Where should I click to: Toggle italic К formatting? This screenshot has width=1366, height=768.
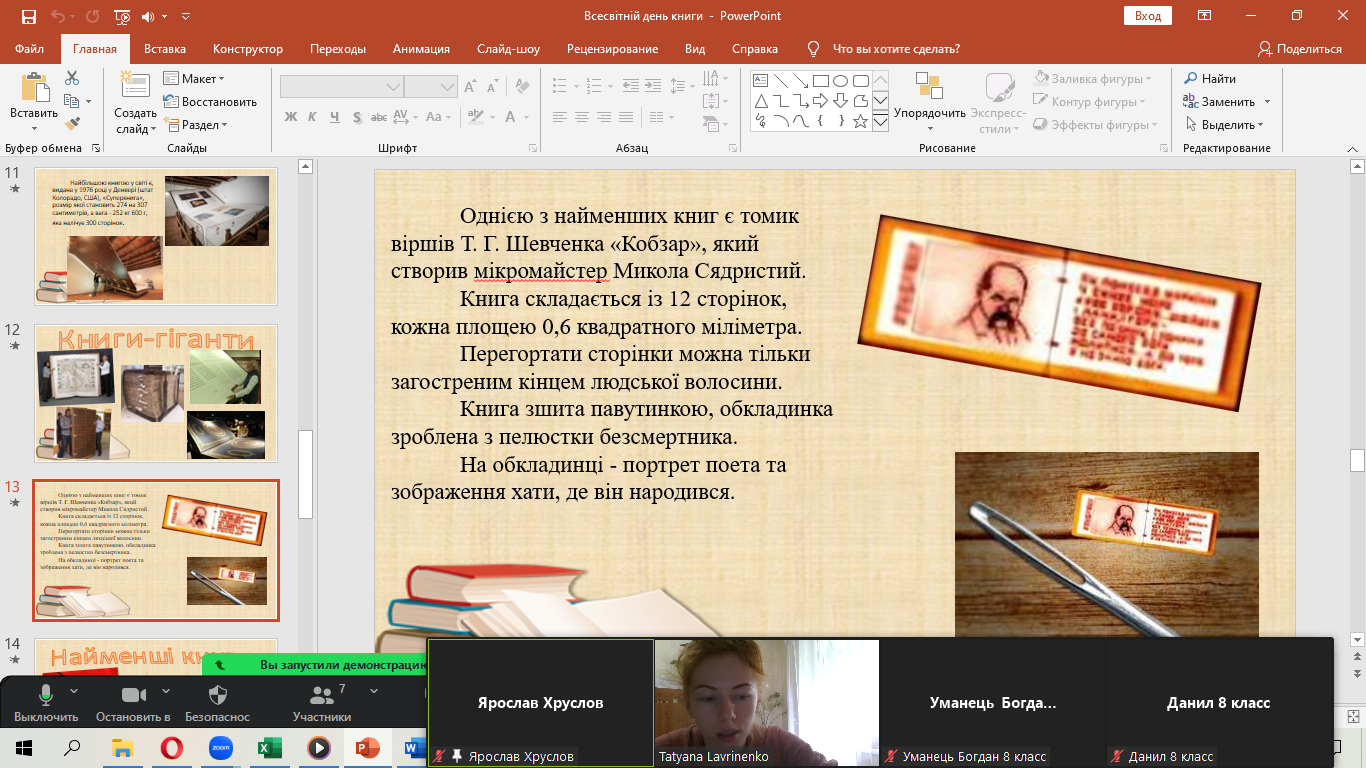pyautogui.click(x=313, y=117)
